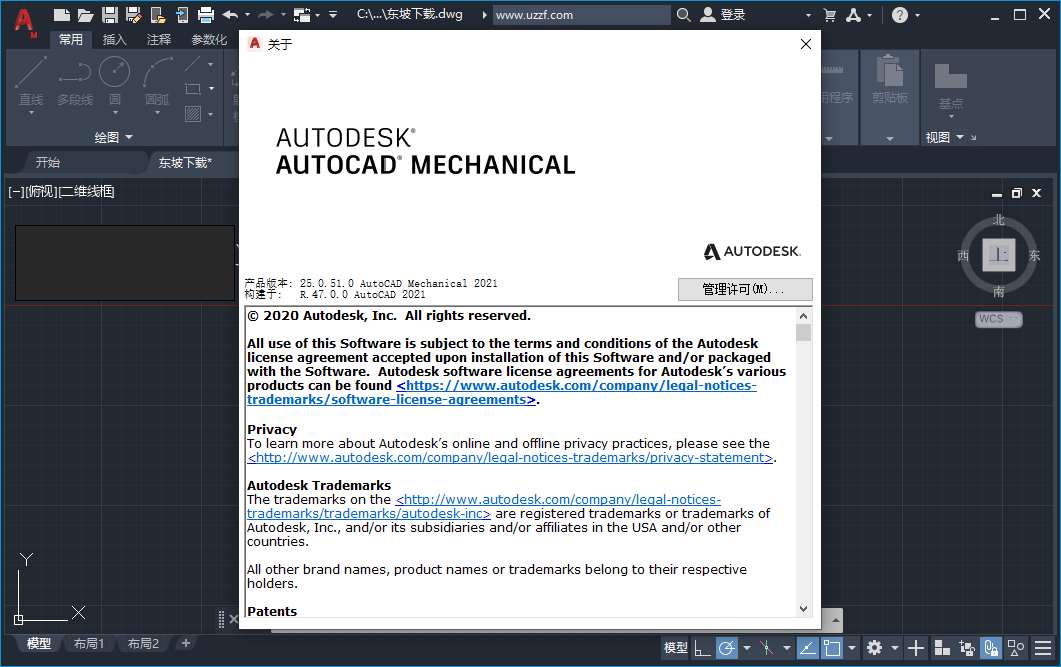Viewport: 1061px width, 667px height.
Task: Toggle Object Snap Tracking in status bar
Action: coord(807,648)
